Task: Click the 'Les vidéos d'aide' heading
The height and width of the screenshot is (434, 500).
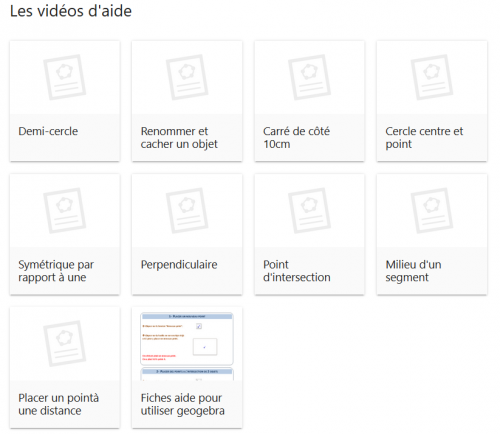Action: 71,11
